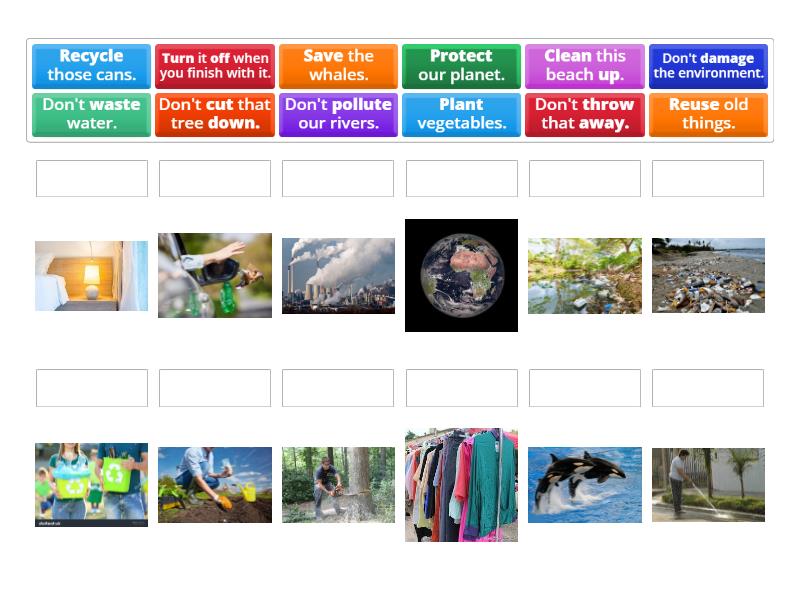Click the empty answer box above the orcas image
Image resolution: width=800 pixels, height=600 pixels.
tap(584, 388)
